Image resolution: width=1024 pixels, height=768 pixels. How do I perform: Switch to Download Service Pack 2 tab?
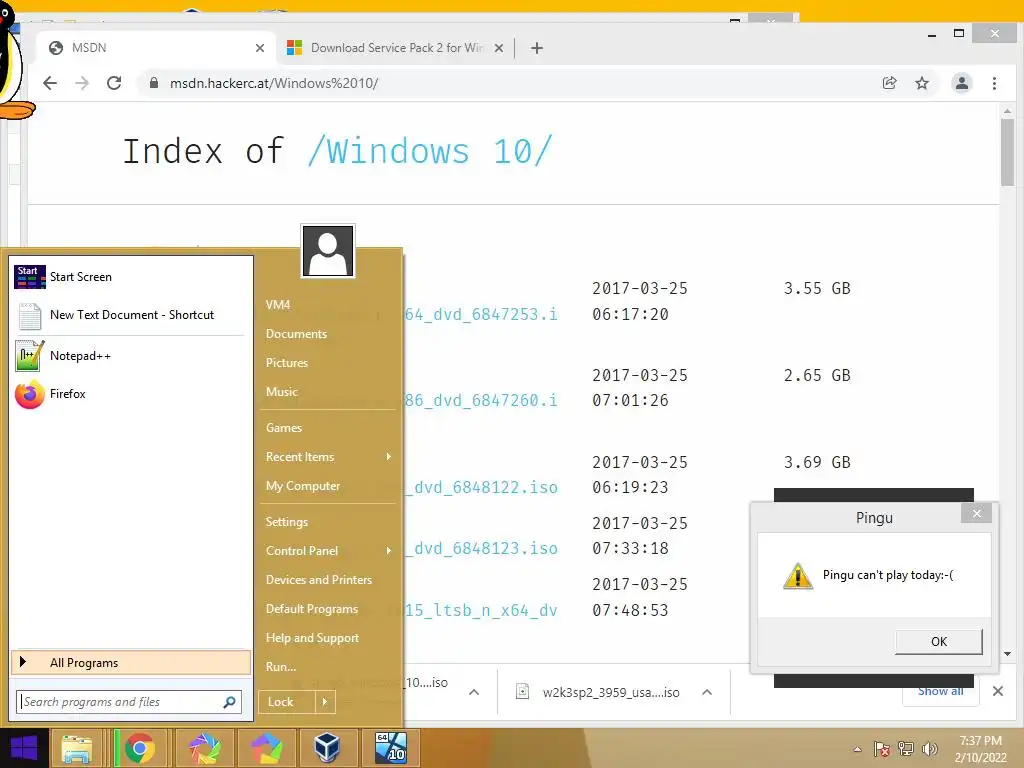pyautogui.click(x=396, y=48)
